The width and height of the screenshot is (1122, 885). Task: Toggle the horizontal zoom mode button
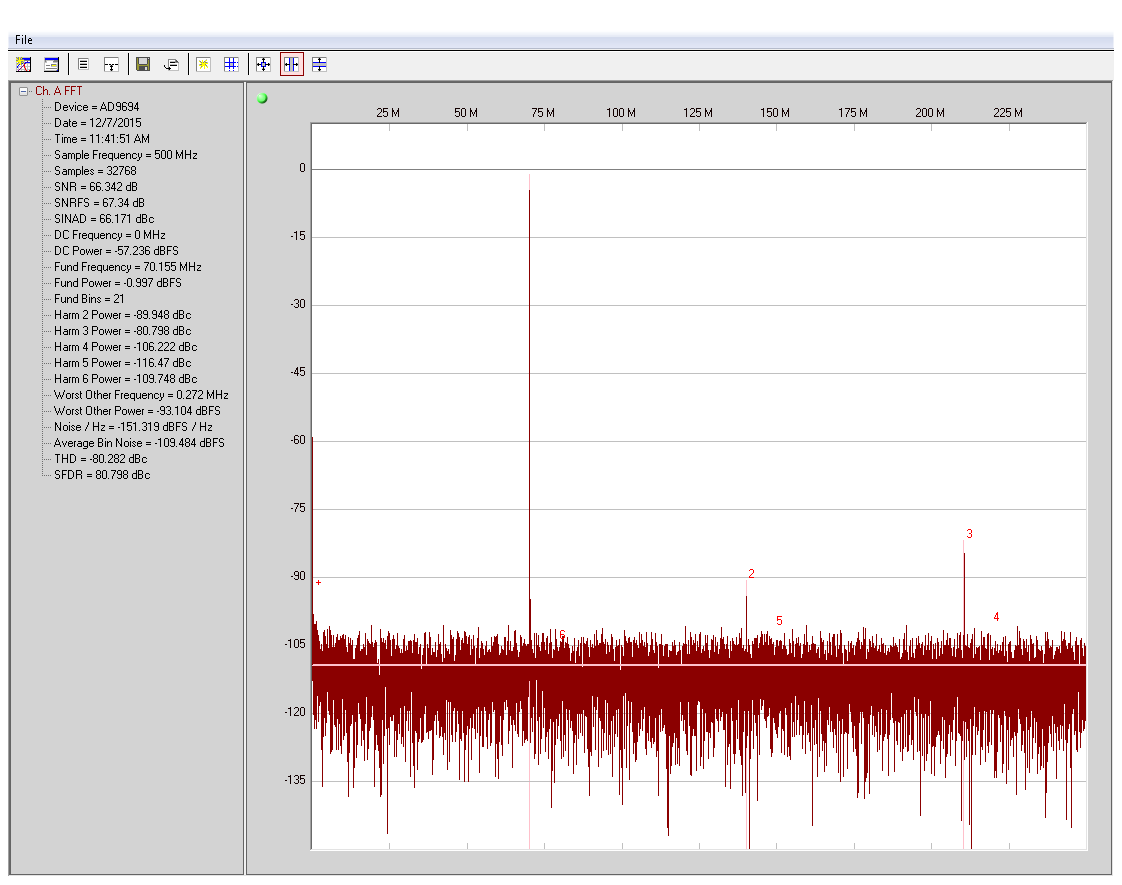(x=291, y=65)
